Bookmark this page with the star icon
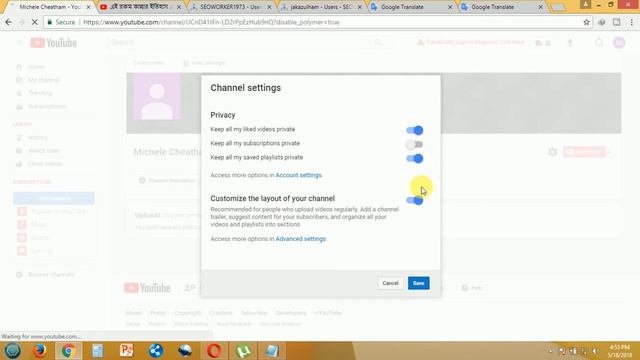Screen dimensions: 640x360 click(x=587, y=22)
